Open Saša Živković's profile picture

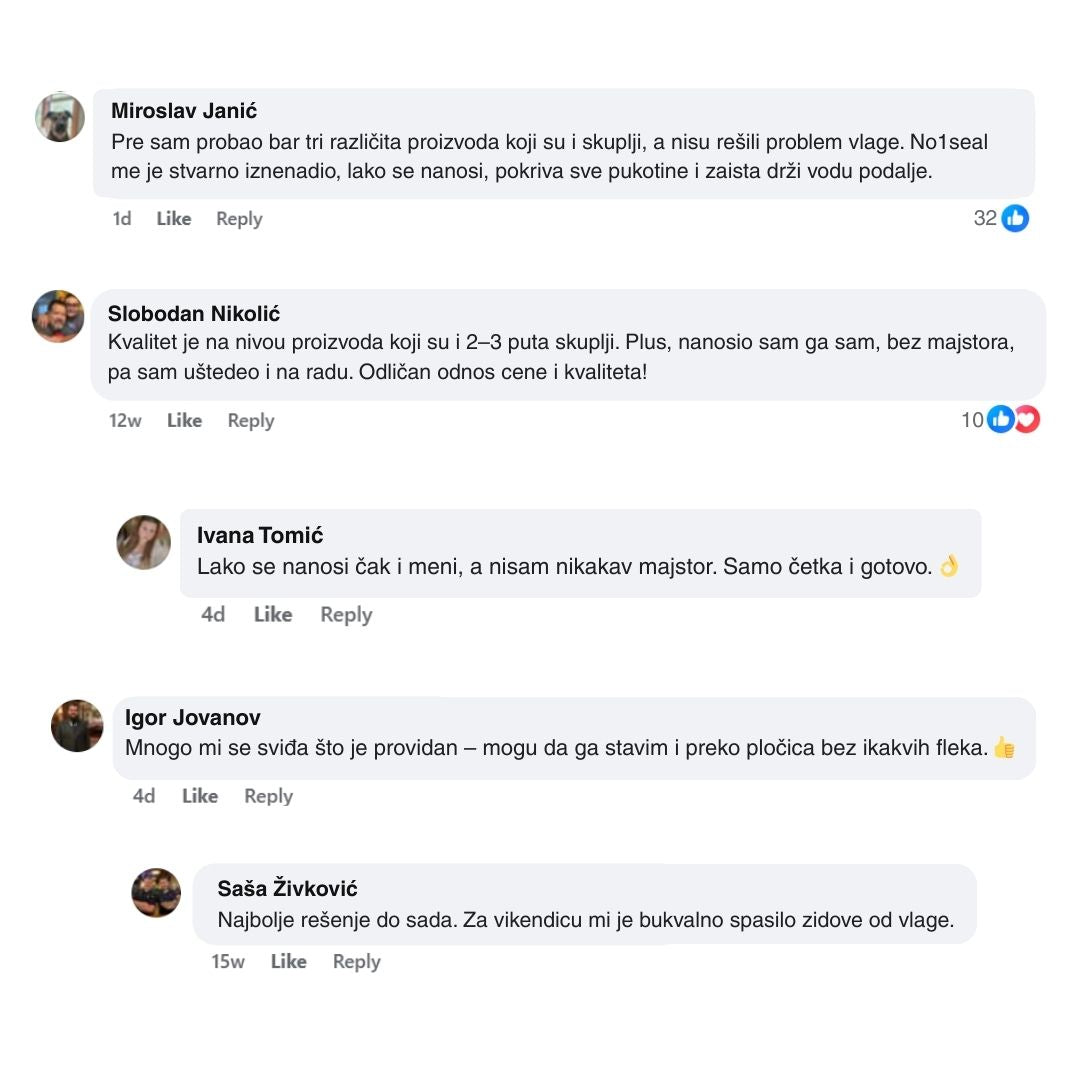coord(156,893)
